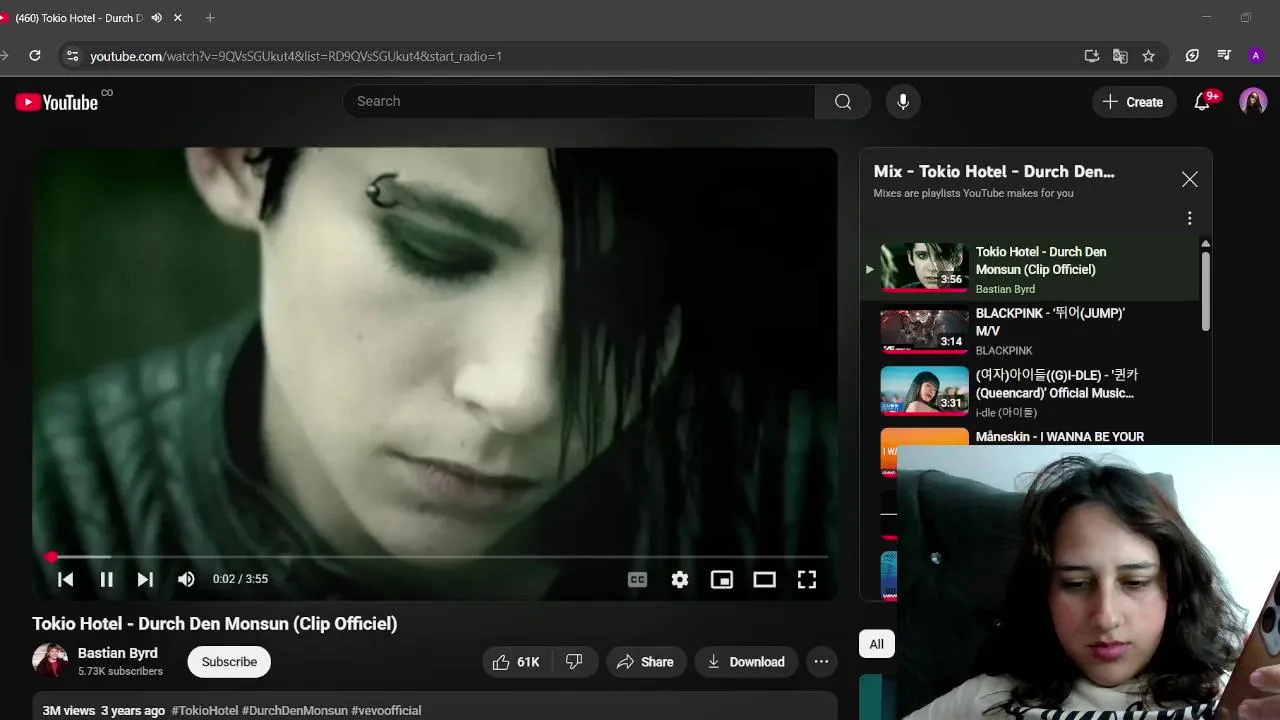1280x720 pixels.
Task: Toggle theater mode
Action: 764,579
